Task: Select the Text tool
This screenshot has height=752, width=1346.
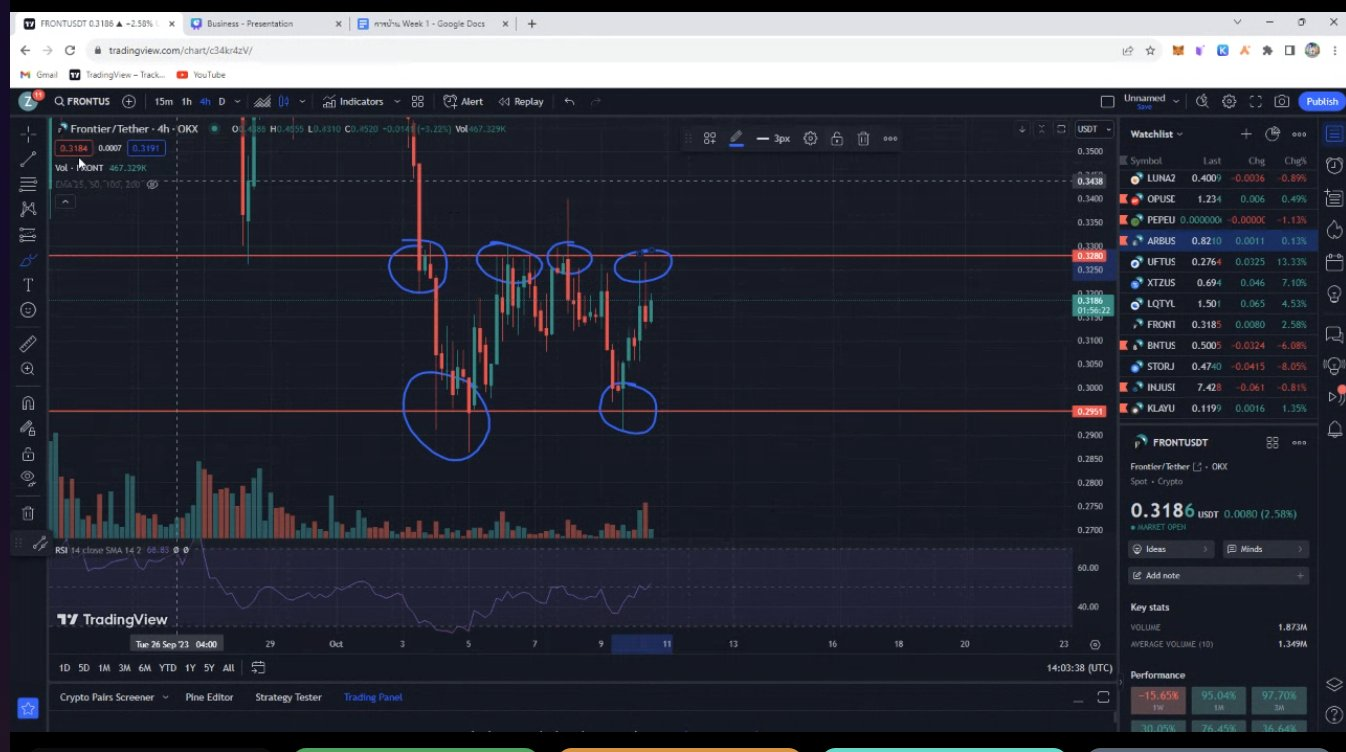Action: coord(28,285)
